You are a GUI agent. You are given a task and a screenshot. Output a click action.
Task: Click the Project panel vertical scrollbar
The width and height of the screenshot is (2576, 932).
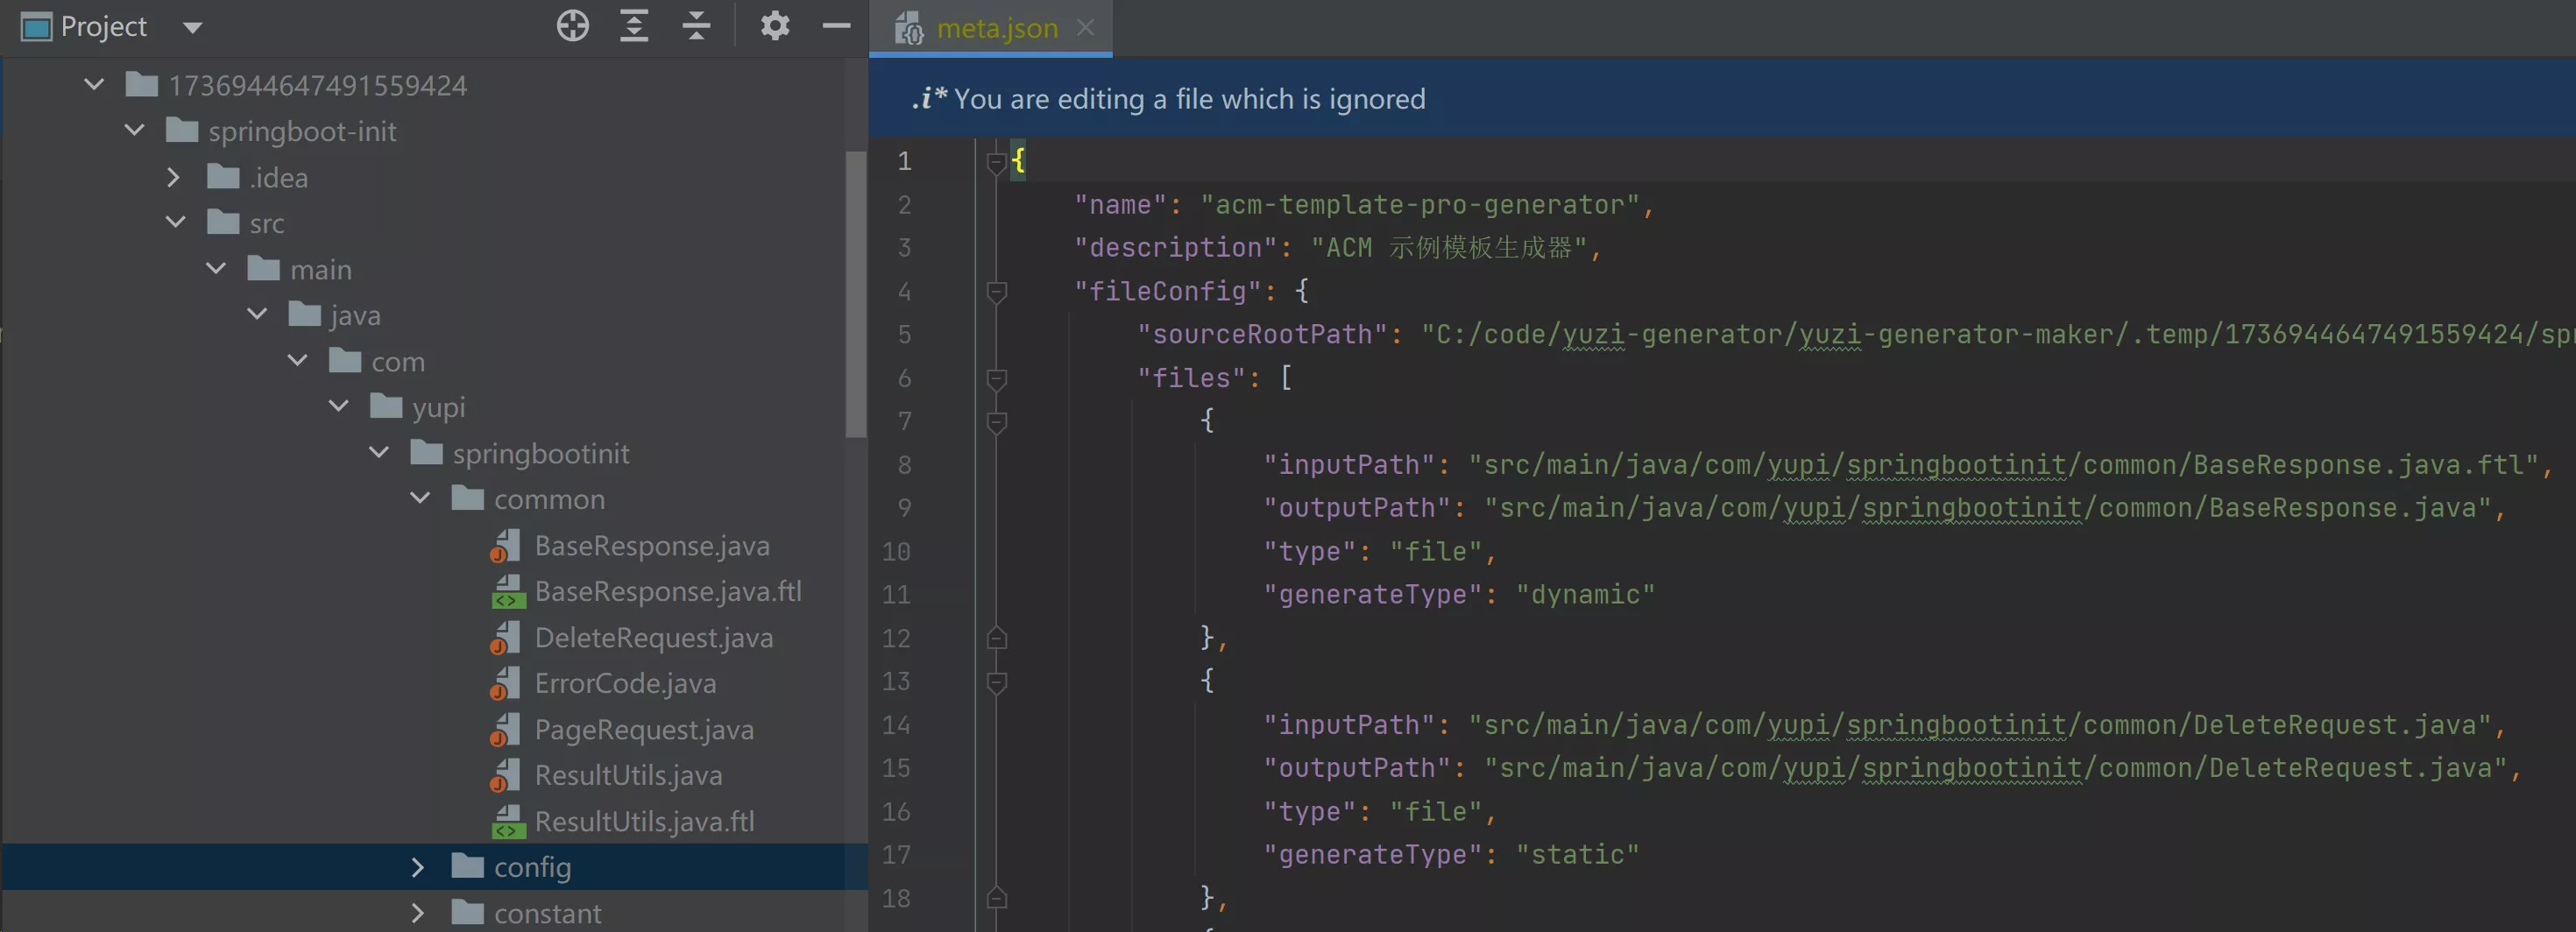[856, 294]
